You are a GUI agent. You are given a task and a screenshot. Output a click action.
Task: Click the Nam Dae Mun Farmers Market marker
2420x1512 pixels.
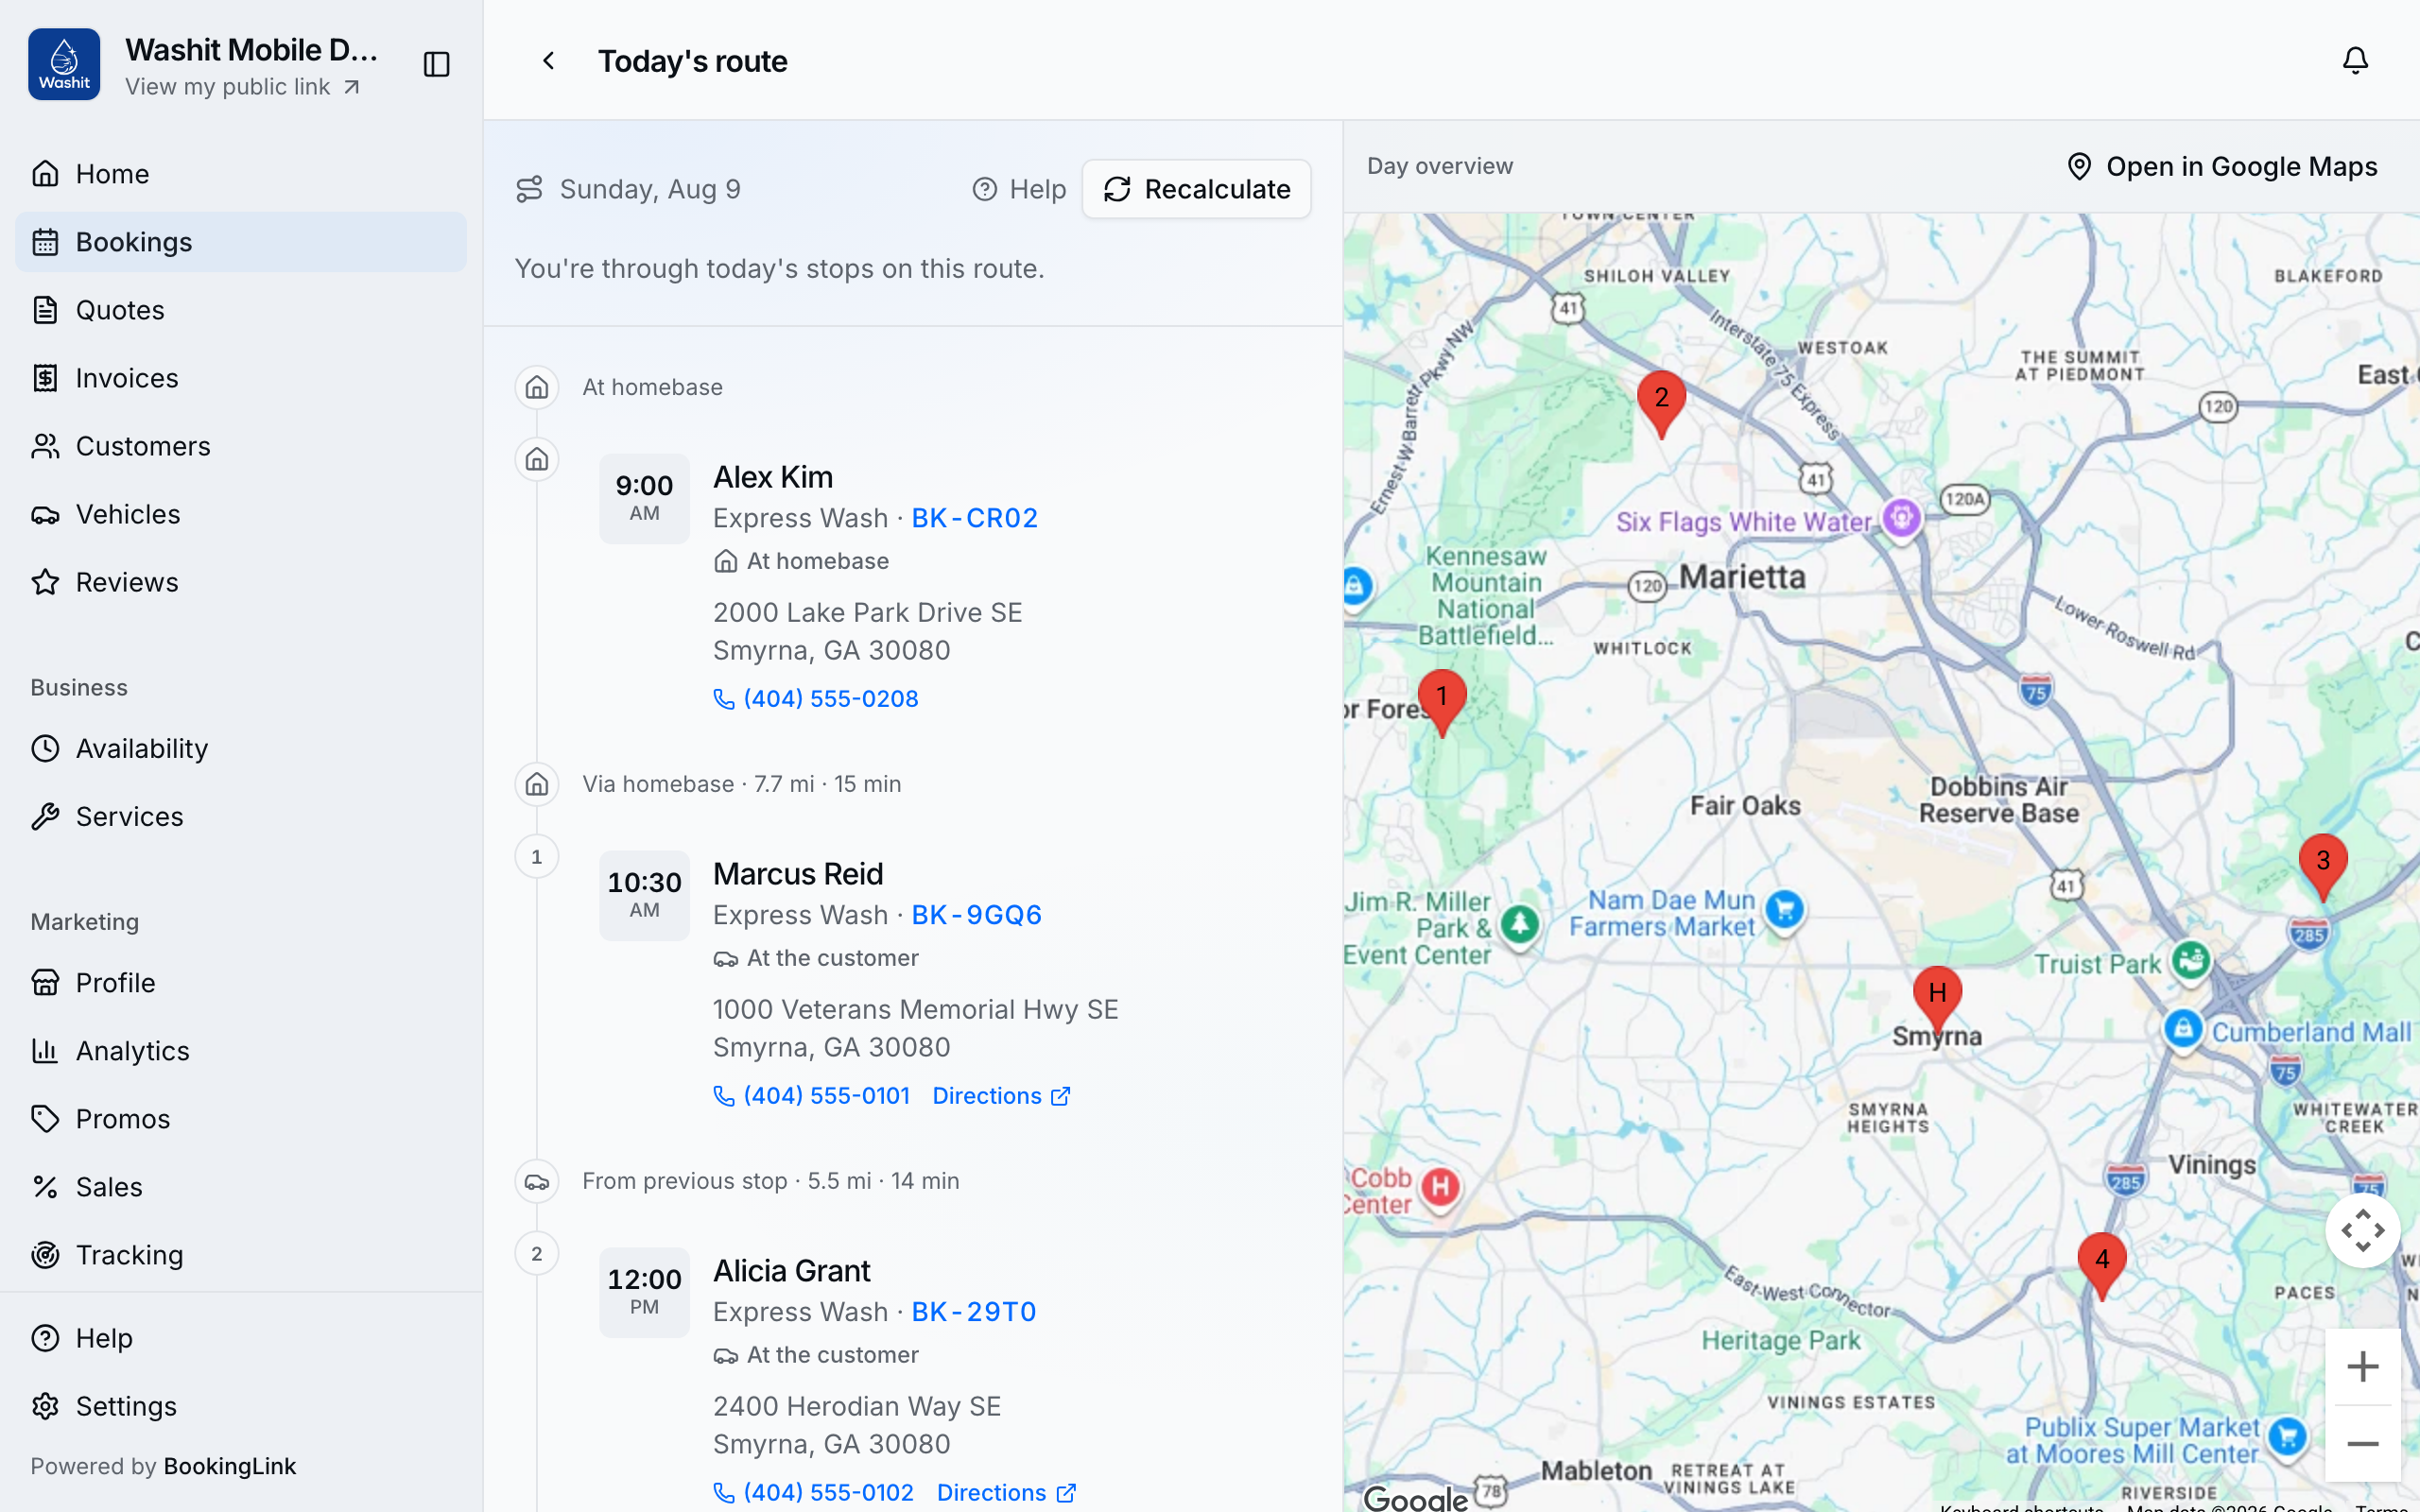pos(1784,910)
